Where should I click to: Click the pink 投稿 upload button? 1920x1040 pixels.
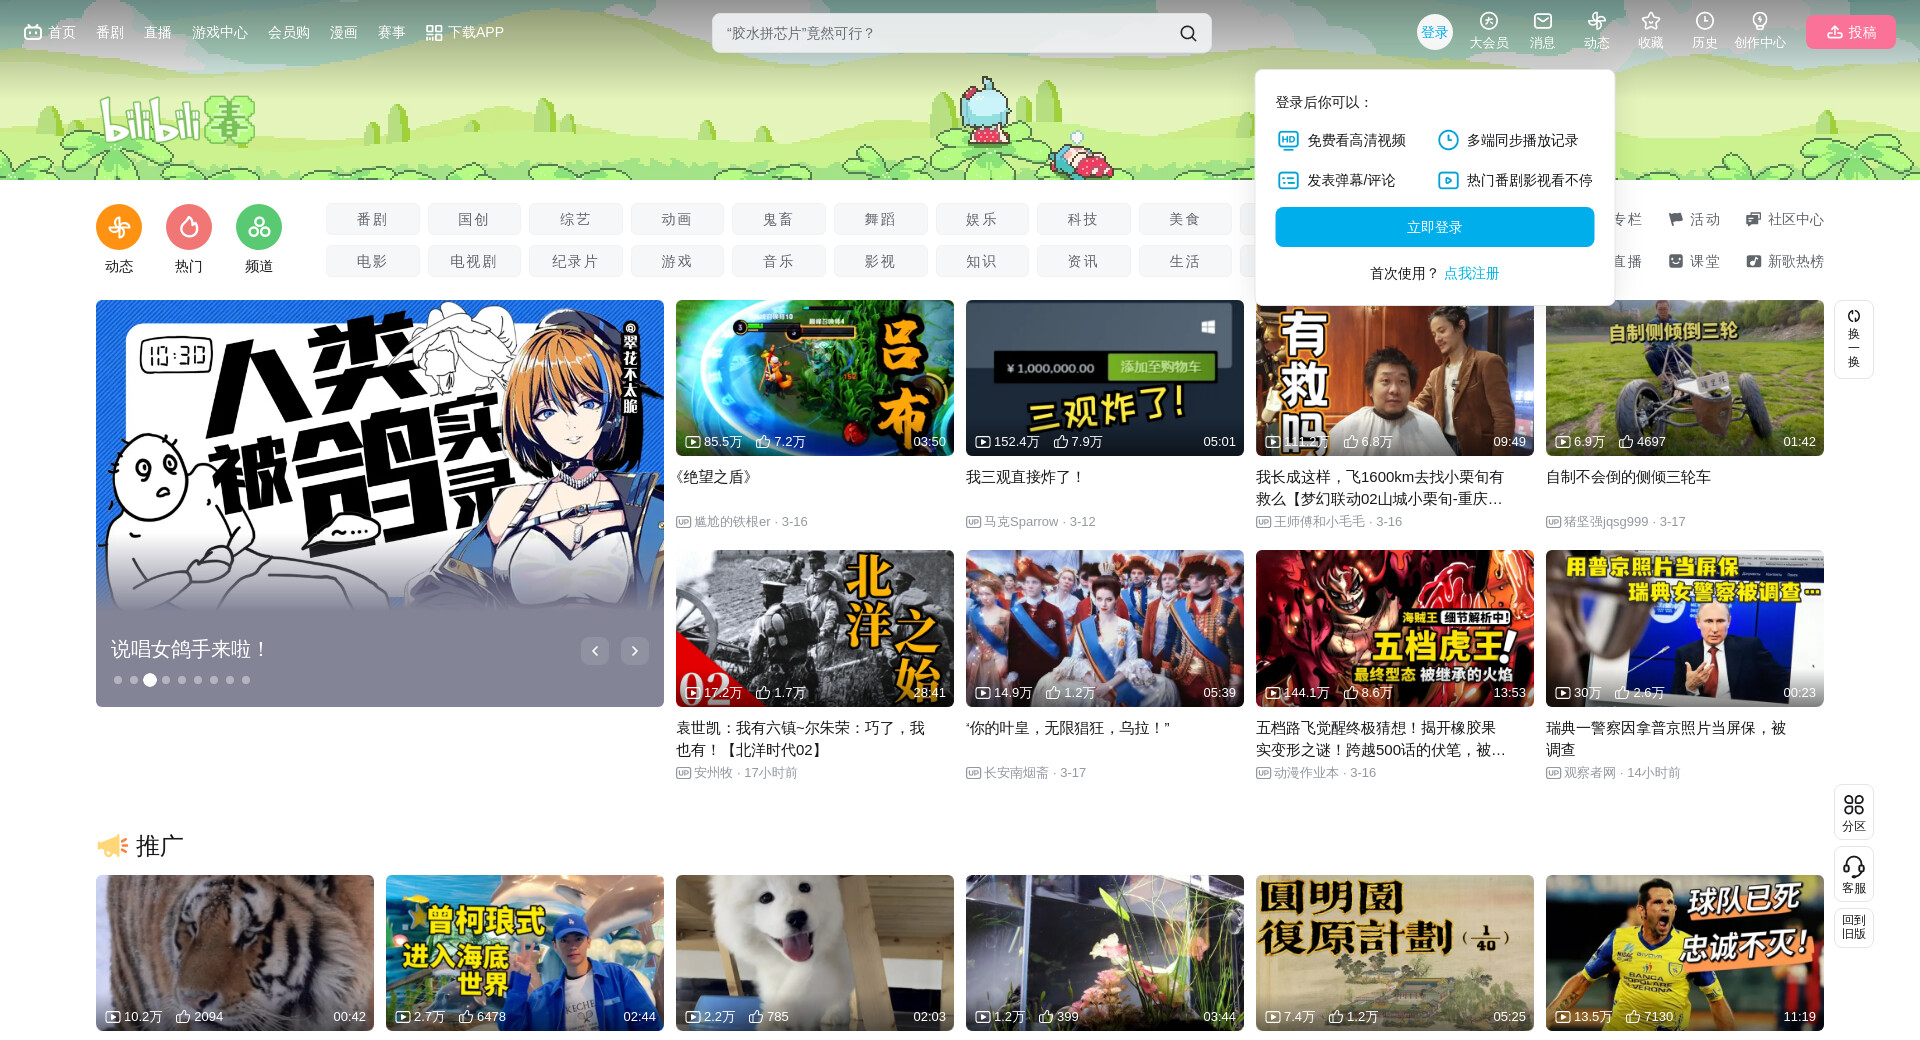coord(1851,32)
